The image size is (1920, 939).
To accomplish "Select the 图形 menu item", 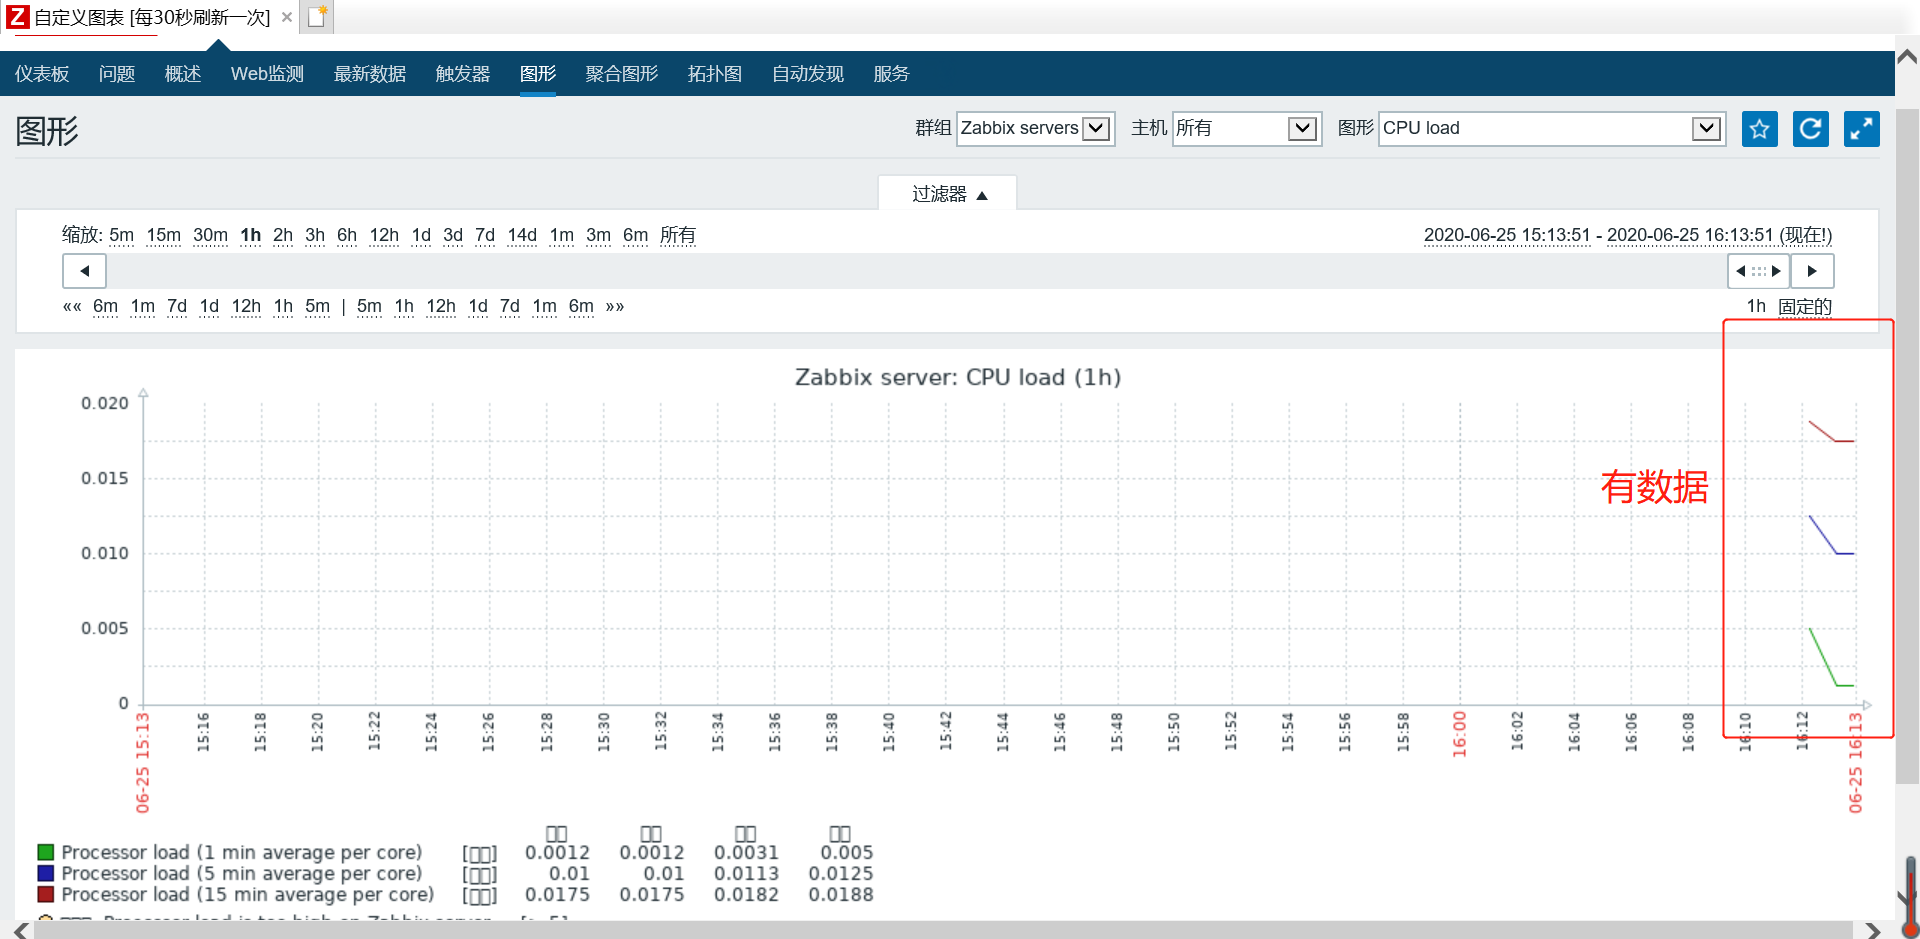I will (538, 74).
